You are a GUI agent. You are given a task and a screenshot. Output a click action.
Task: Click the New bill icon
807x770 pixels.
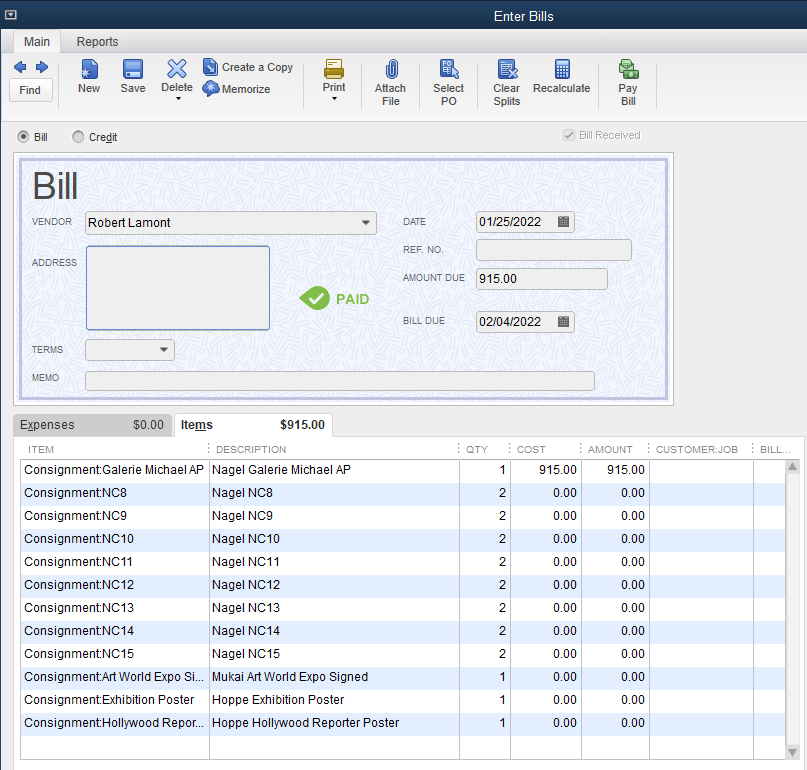coord(89,70)
